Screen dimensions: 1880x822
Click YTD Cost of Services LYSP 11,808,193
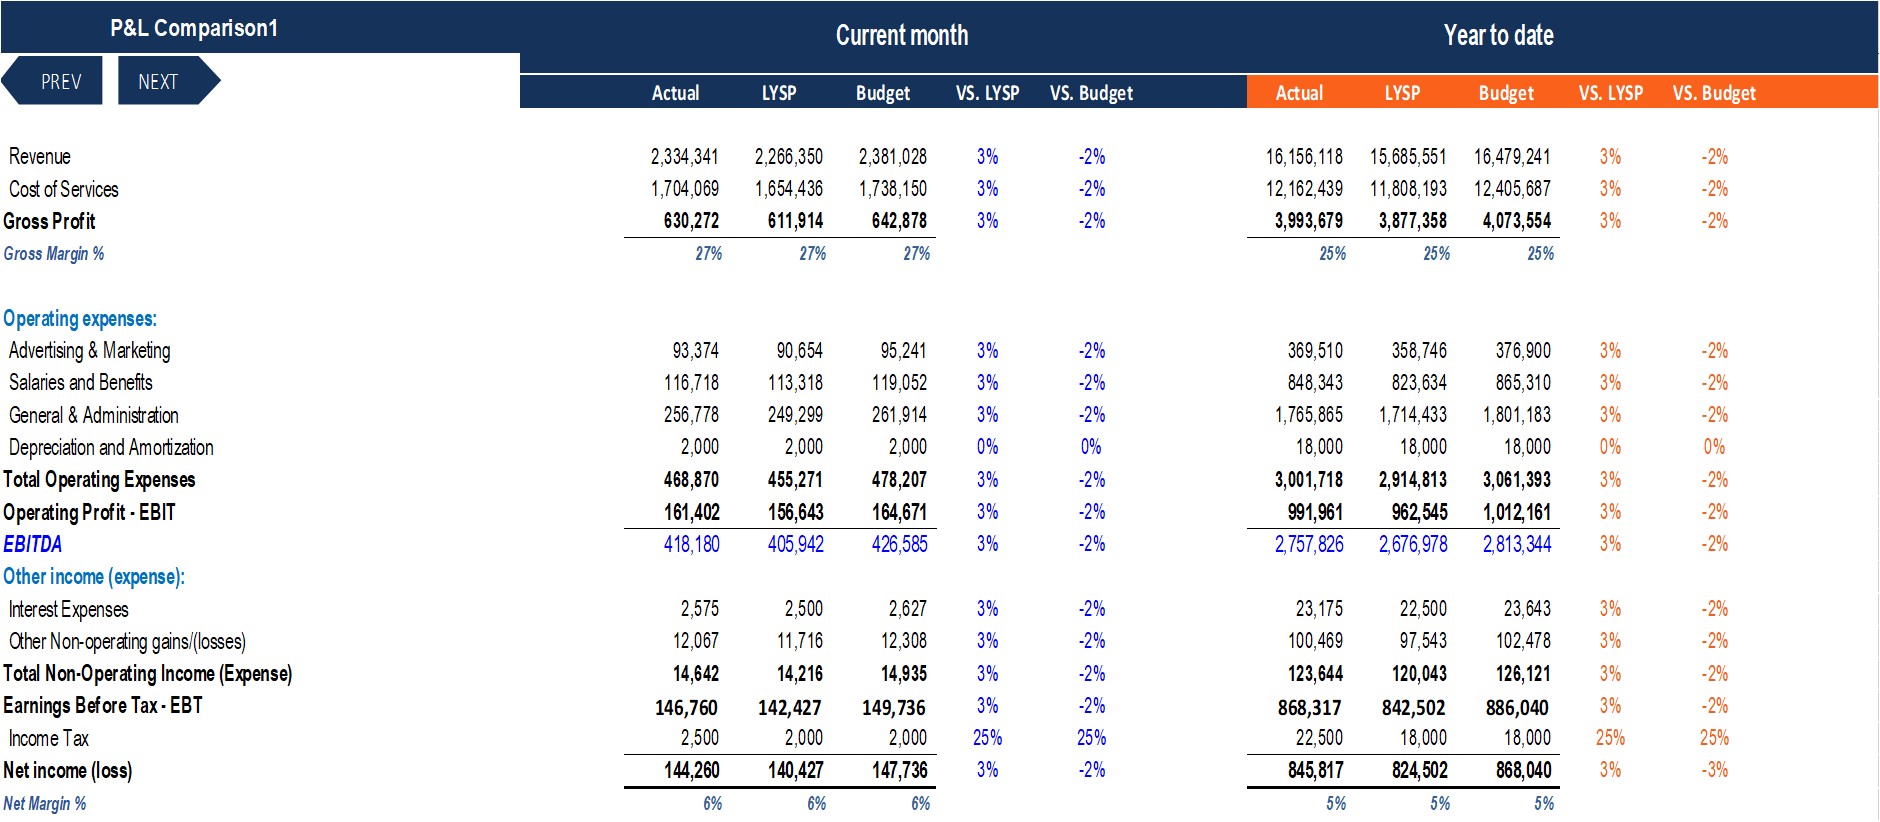click(1408, 189)
